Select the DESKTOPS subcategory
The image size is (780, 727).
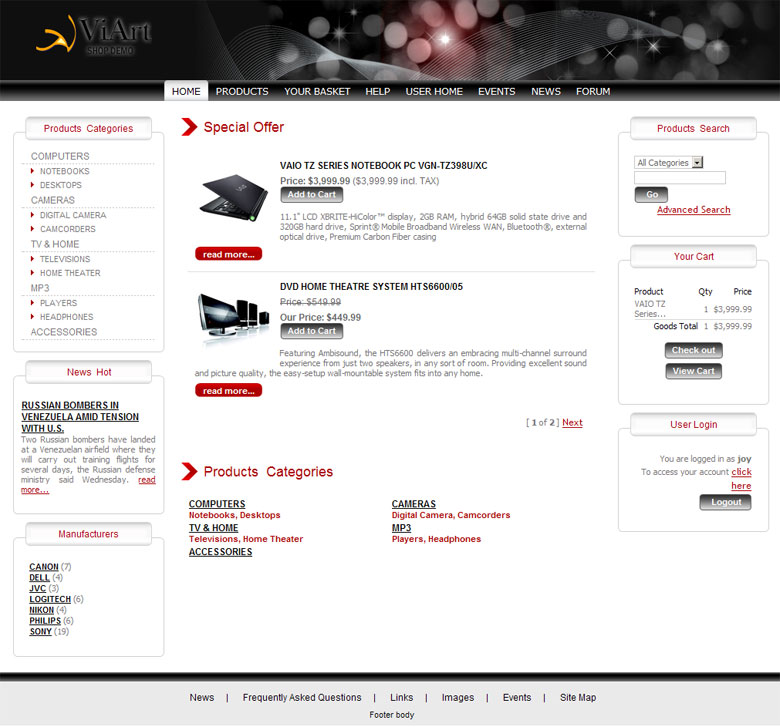pyautogui.click(x=61, y=185)
